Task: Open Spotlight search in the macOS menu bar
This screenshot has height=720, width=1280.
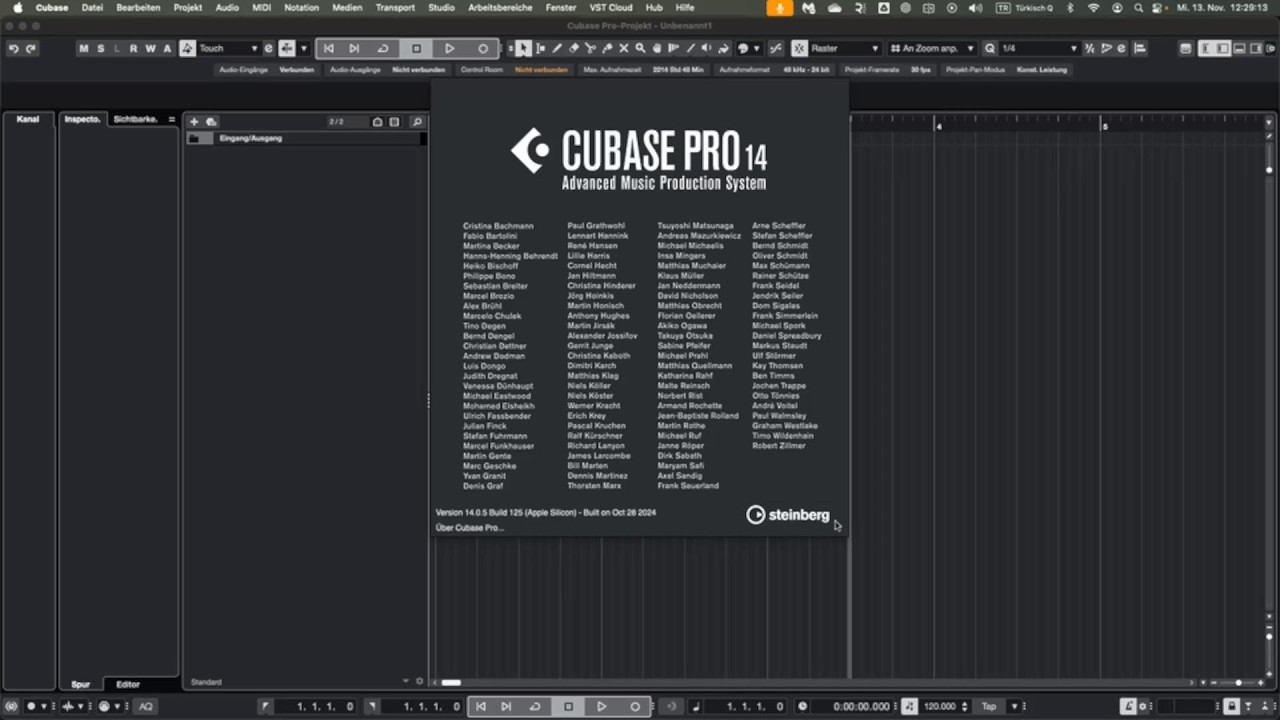Action: (x=1138, y=7)
